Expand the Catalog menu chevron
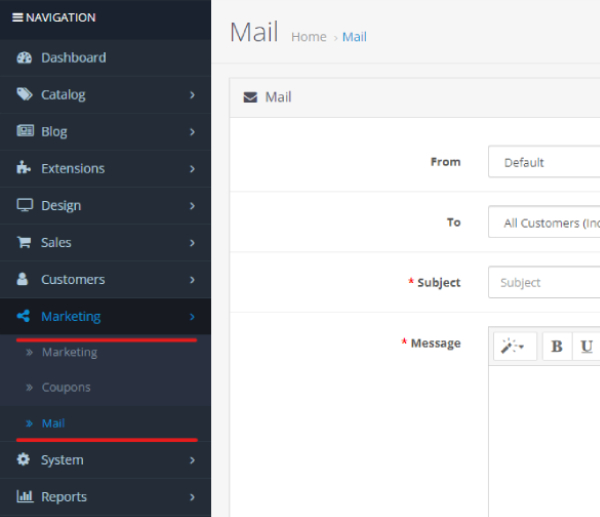Viewport: 600px width, 517px height. click(192, 95)
